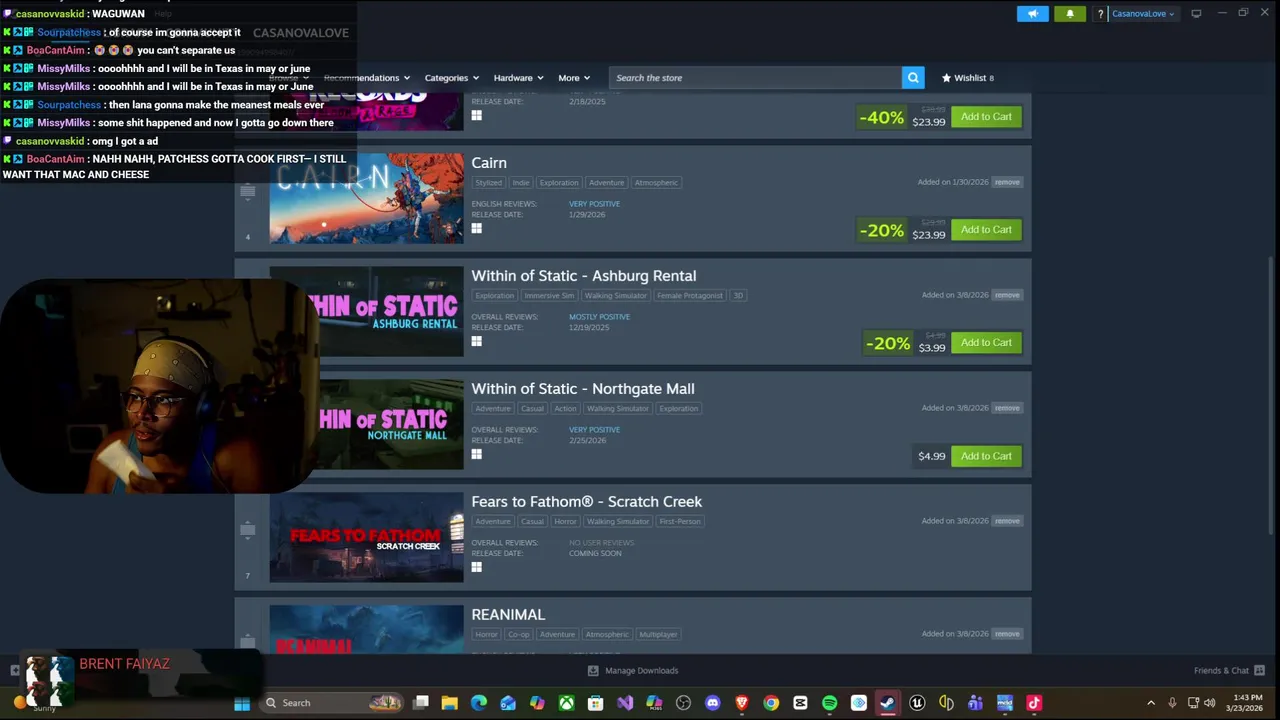
Task: Select the Horror tag on REANIMAL
Action: pyautogui.click(x=487, y=635)
